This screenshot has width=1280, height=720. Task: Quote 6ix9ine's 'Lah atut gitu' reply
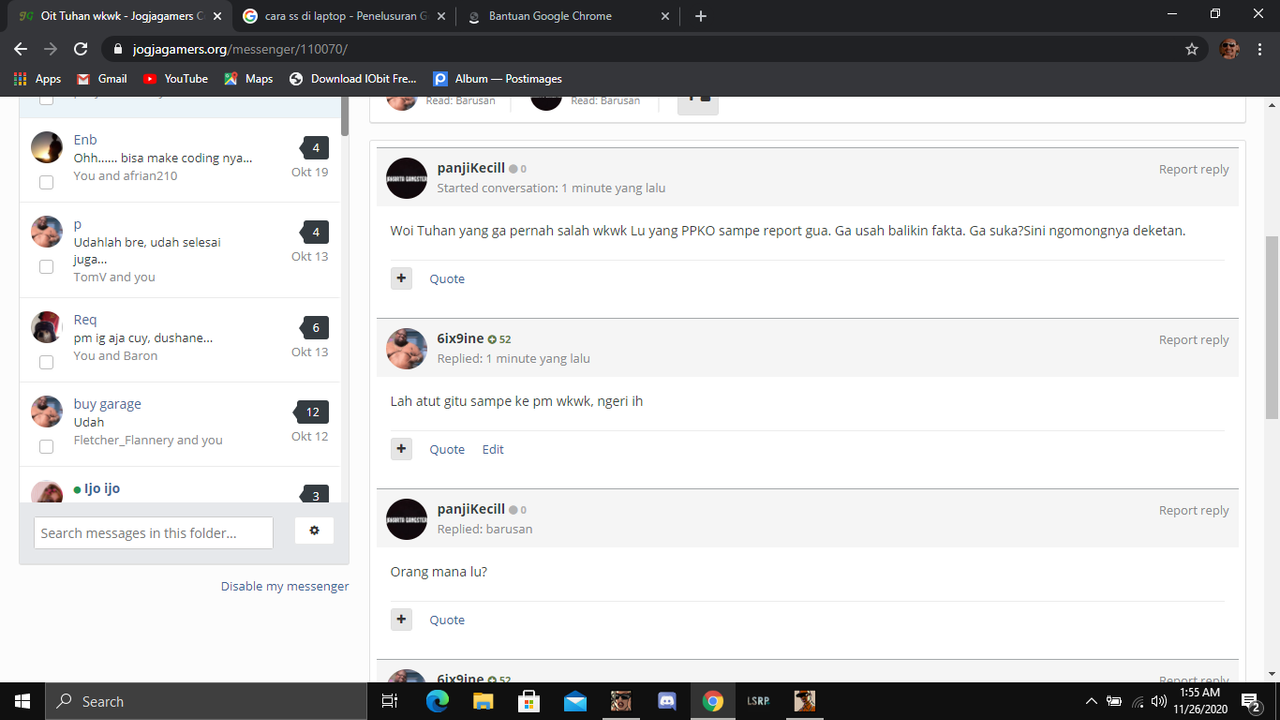pos(447,450)
